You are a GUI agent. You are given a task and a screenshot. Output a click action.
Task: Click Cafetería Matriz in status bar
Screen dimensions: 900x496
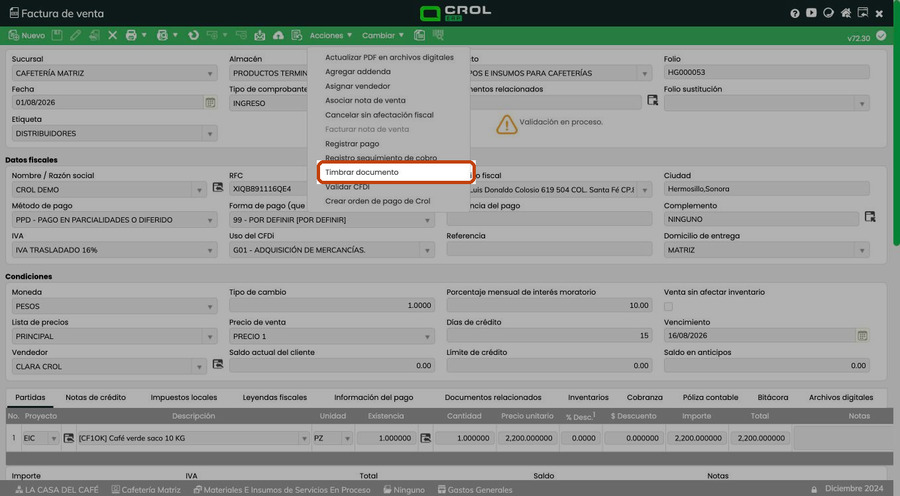(x=146, y=490)
